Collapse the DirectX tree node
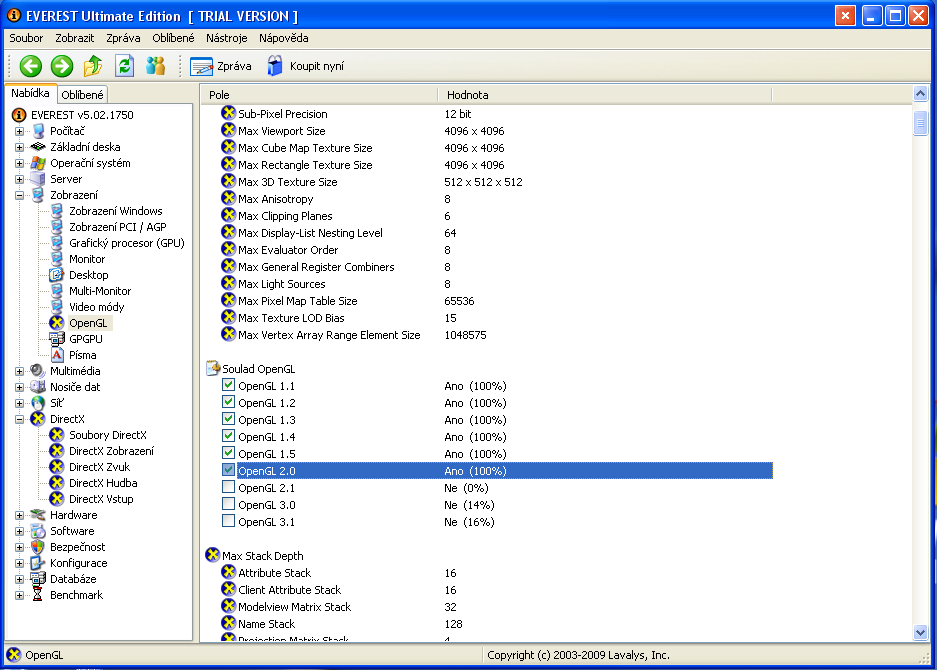 point(19,420)
